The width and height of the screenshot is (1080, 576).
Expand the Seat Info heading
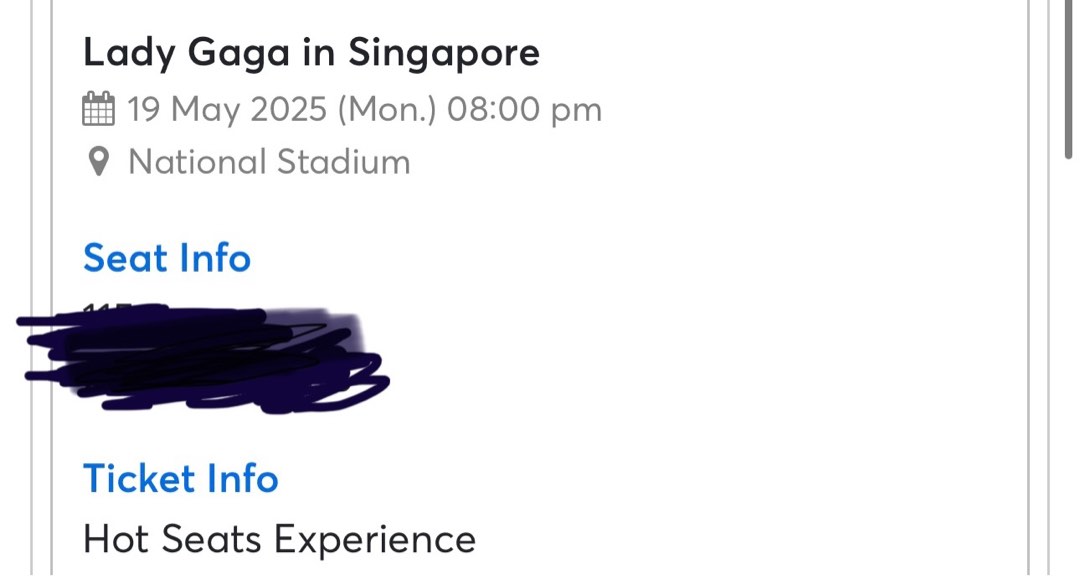click(x=166, y=258)
